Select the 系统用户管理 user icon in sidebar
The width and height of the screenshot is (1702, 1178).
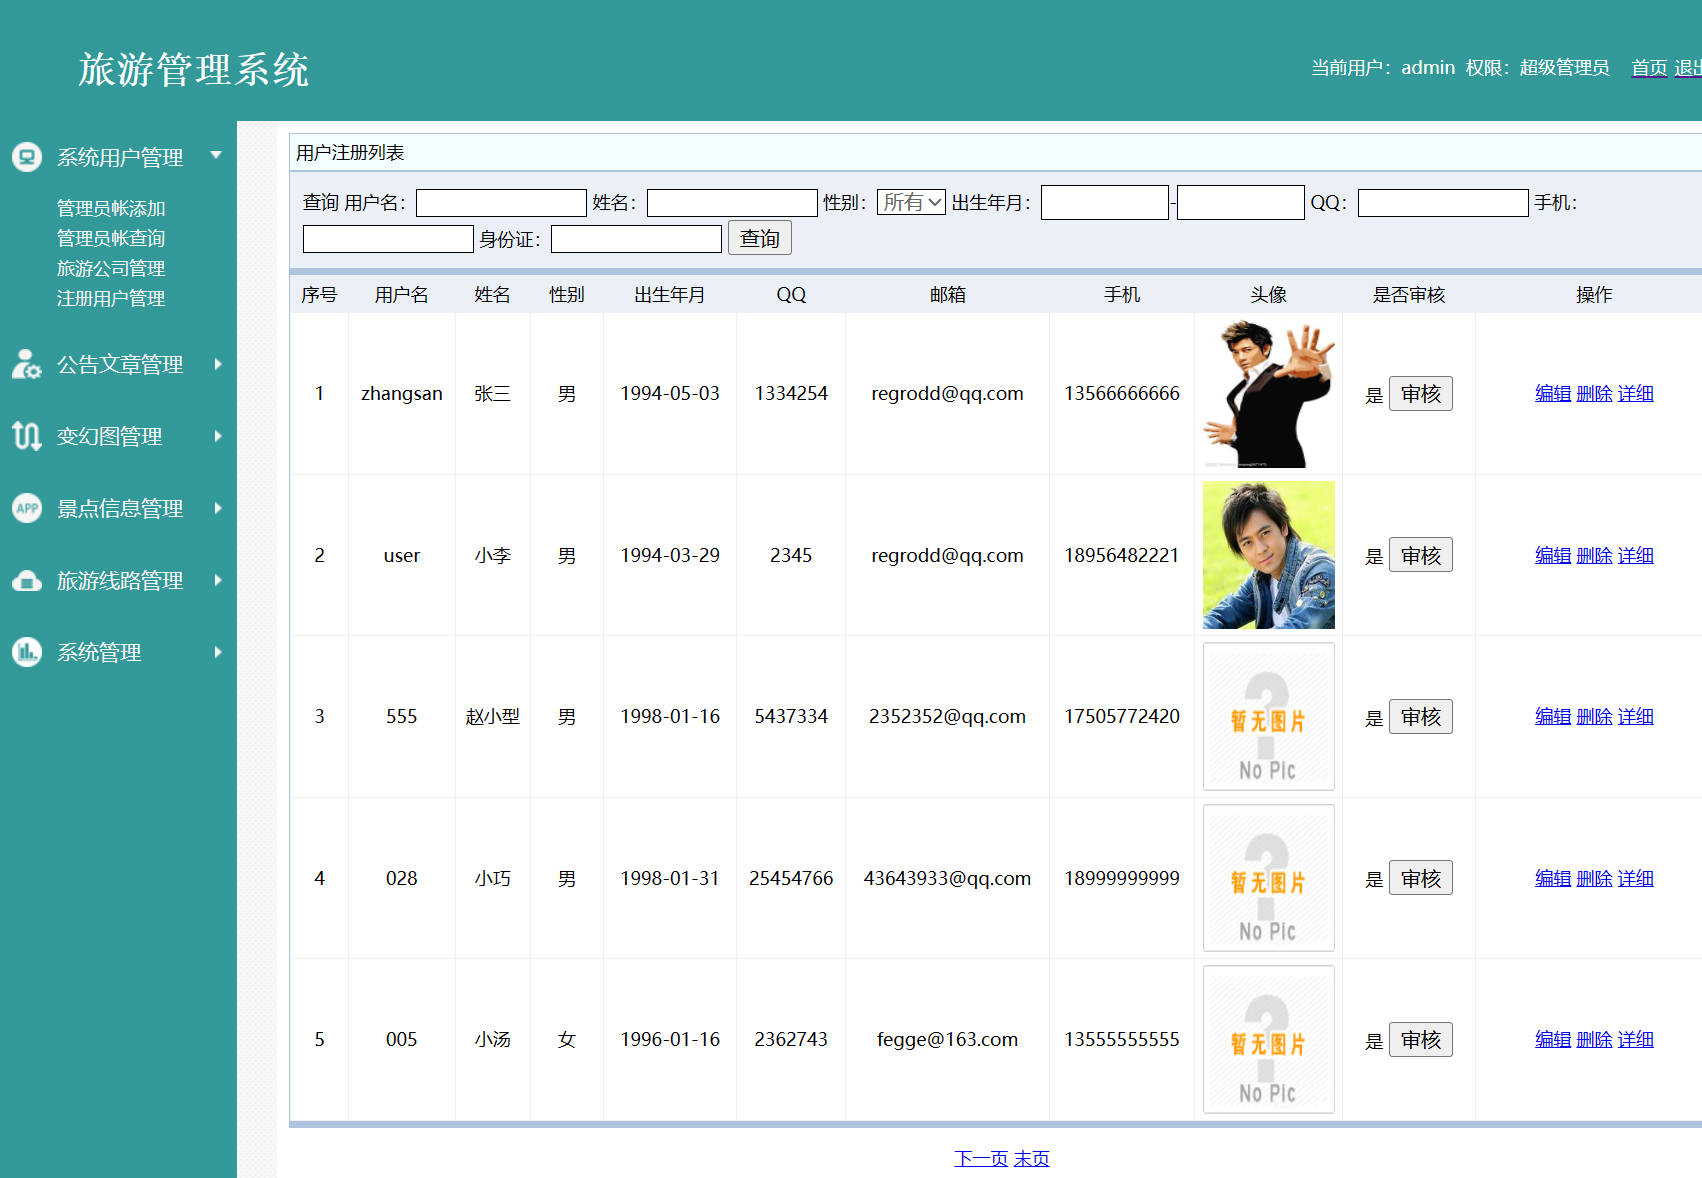[x=26, y=157]
